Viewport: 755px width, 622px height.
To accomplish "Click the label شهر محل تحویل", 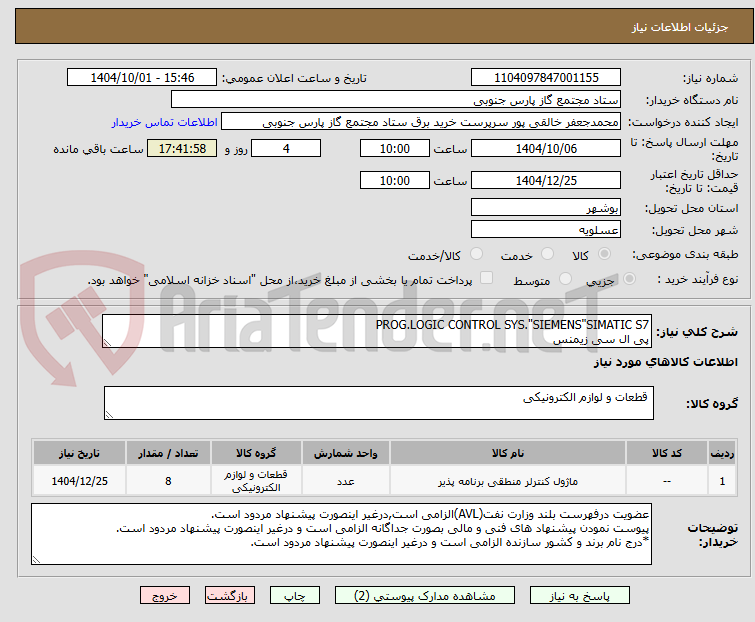I will coord(695,231).
